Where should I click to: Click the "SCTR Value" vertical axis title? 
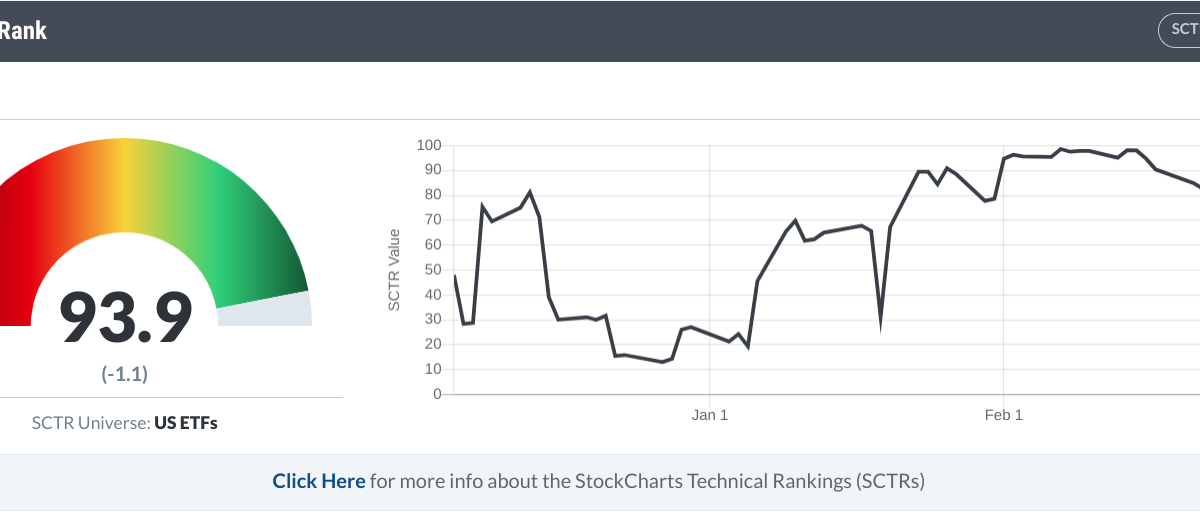[394, 270]
